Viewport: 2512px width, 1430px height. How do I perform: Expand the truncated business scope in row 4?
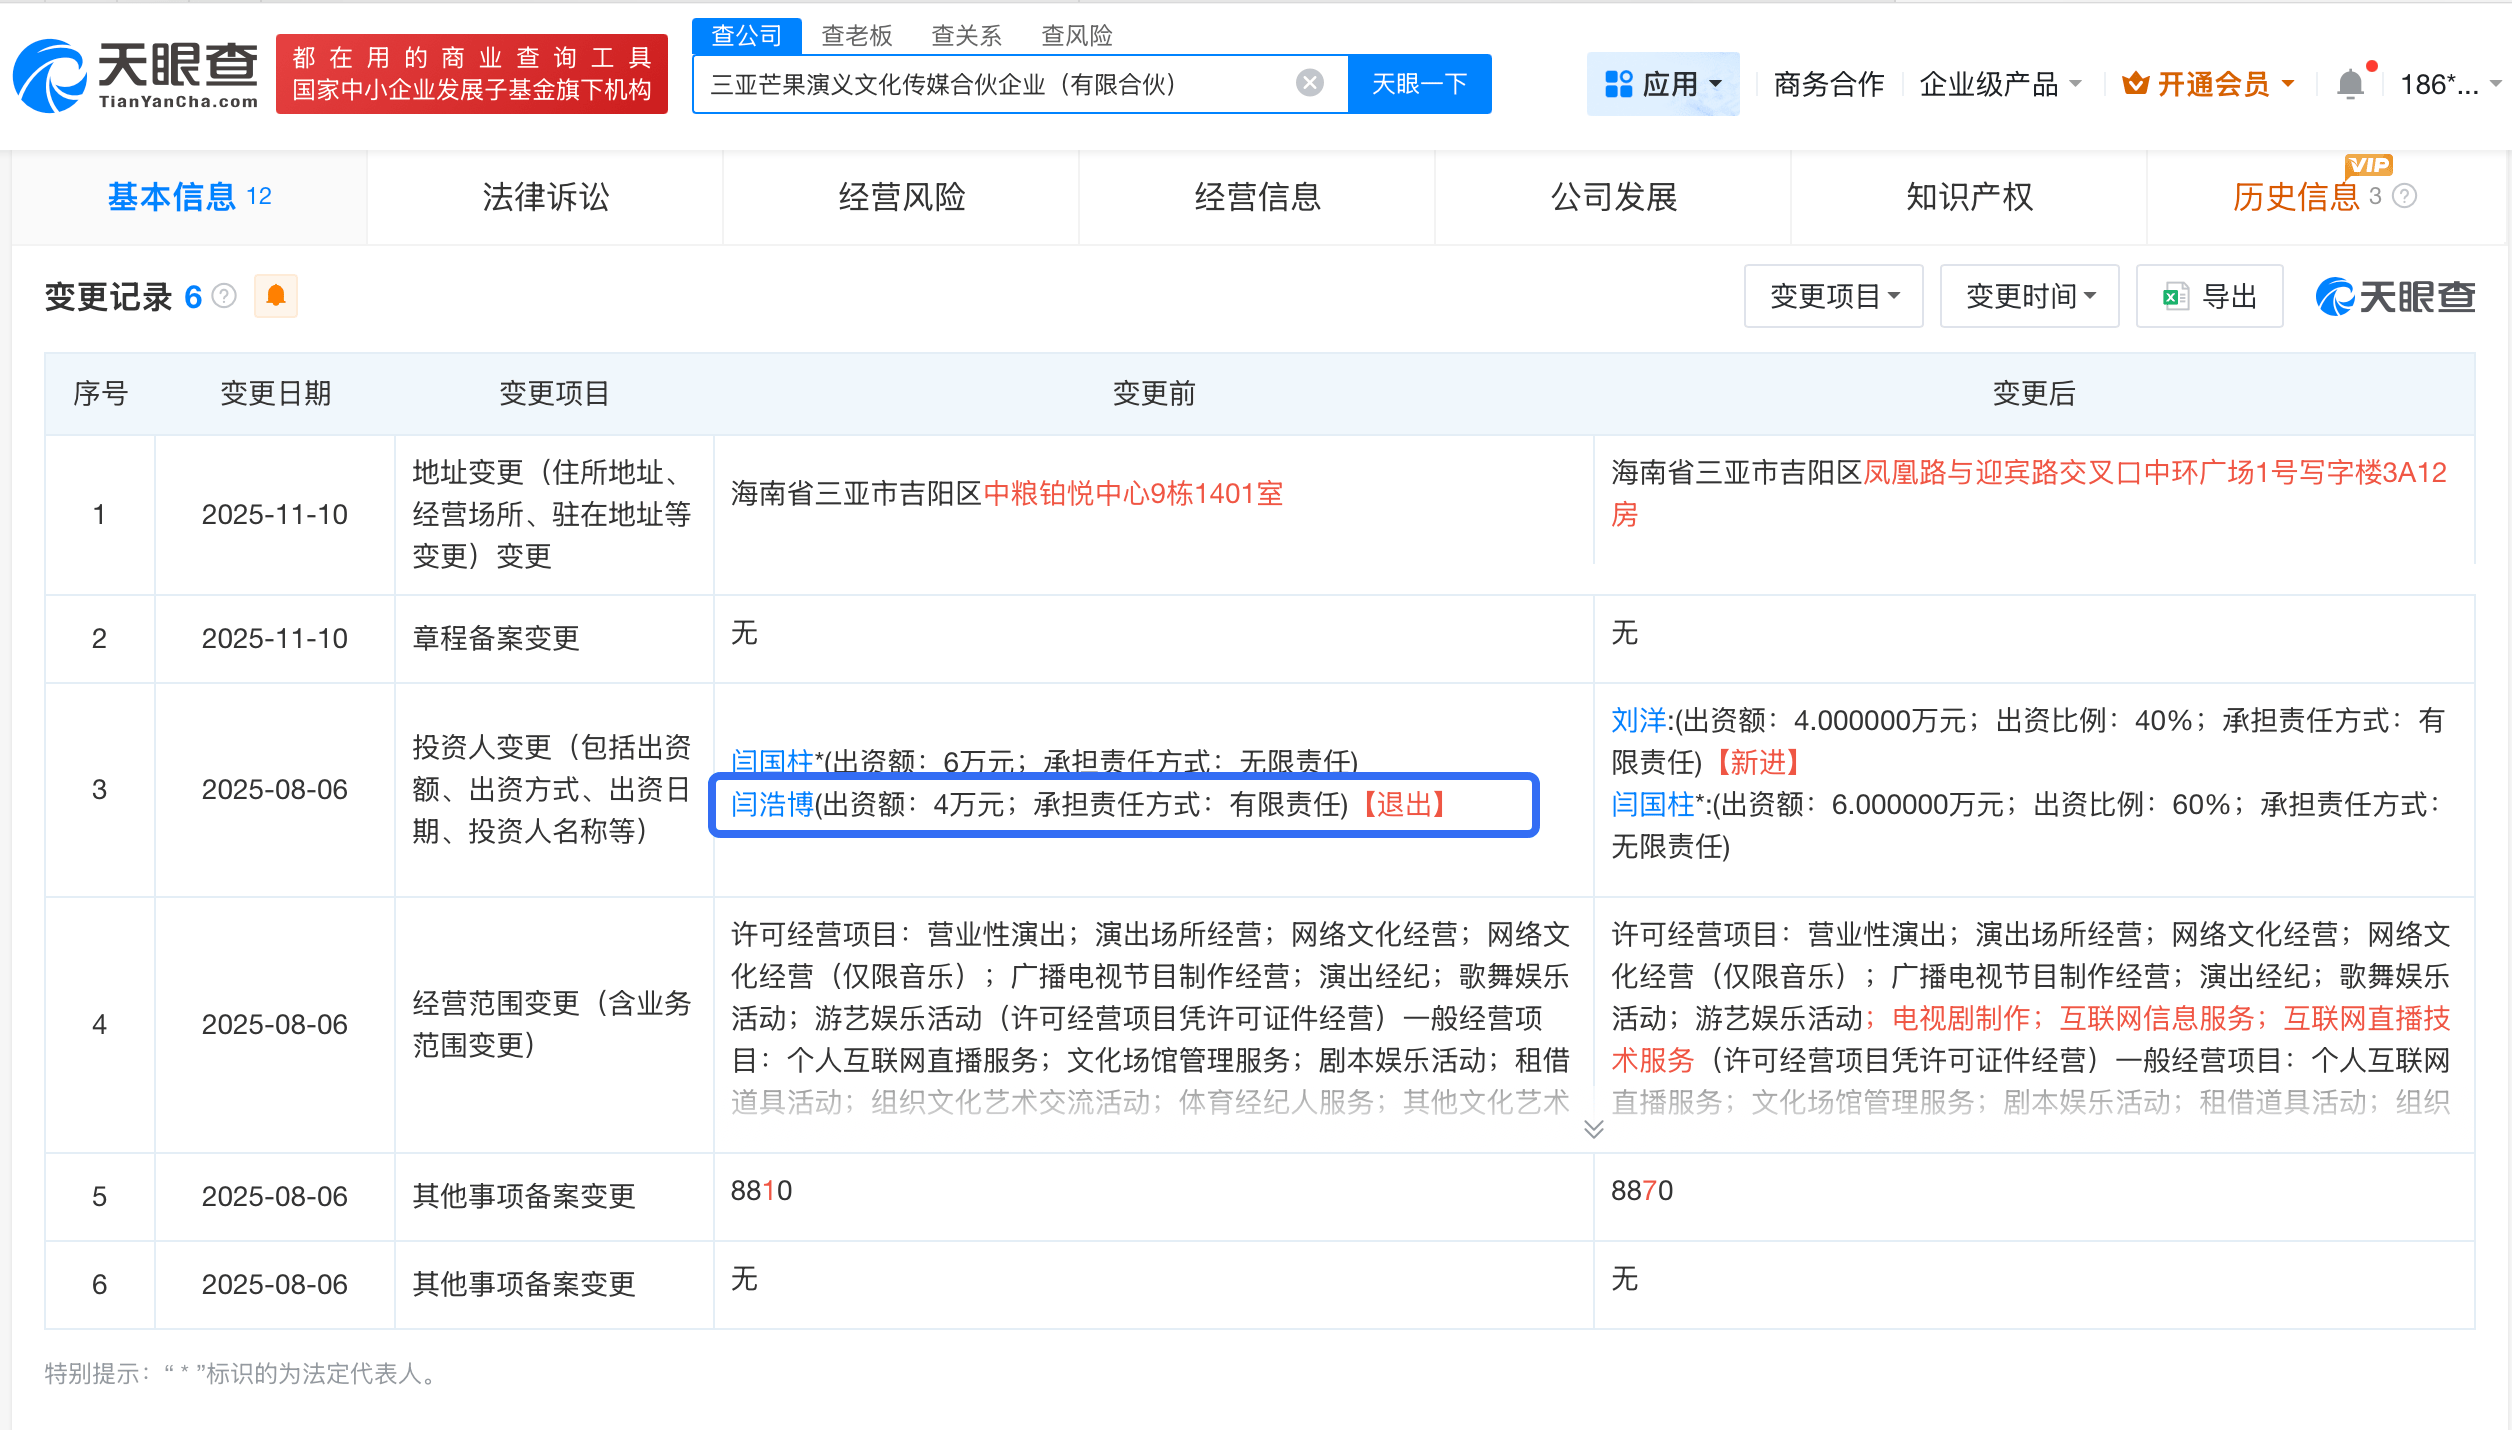1592,1128
